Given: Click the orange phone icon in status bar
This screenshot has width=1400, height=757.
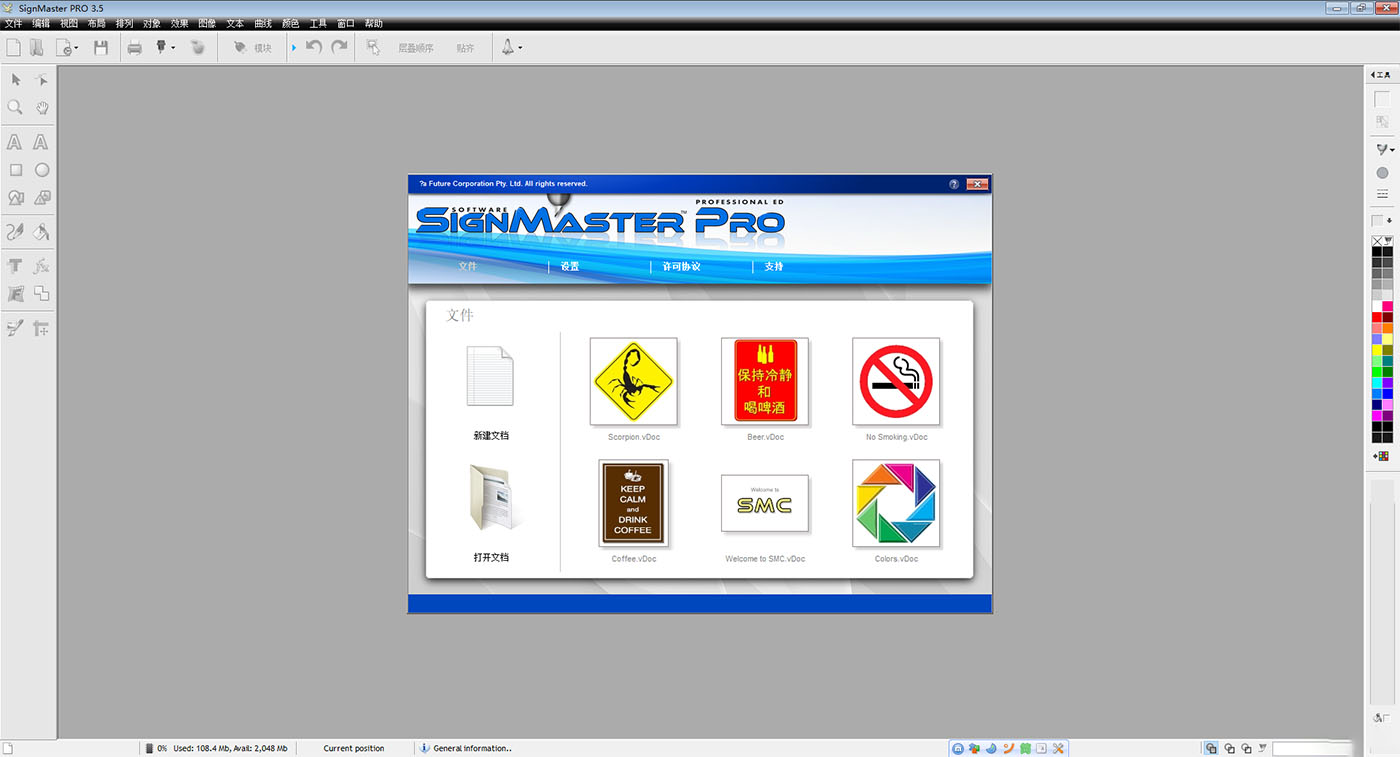Looking at the screenshot, I should tap(1008, 748).
